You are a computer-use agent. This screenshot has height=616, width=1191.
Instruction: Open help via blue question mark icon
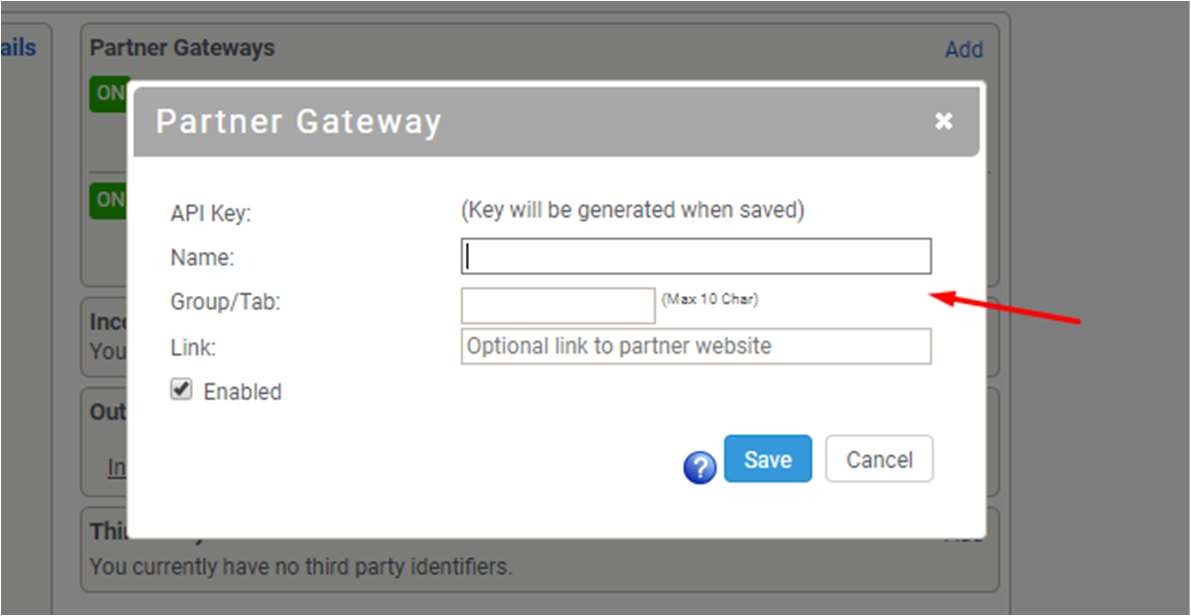(700, 467)
